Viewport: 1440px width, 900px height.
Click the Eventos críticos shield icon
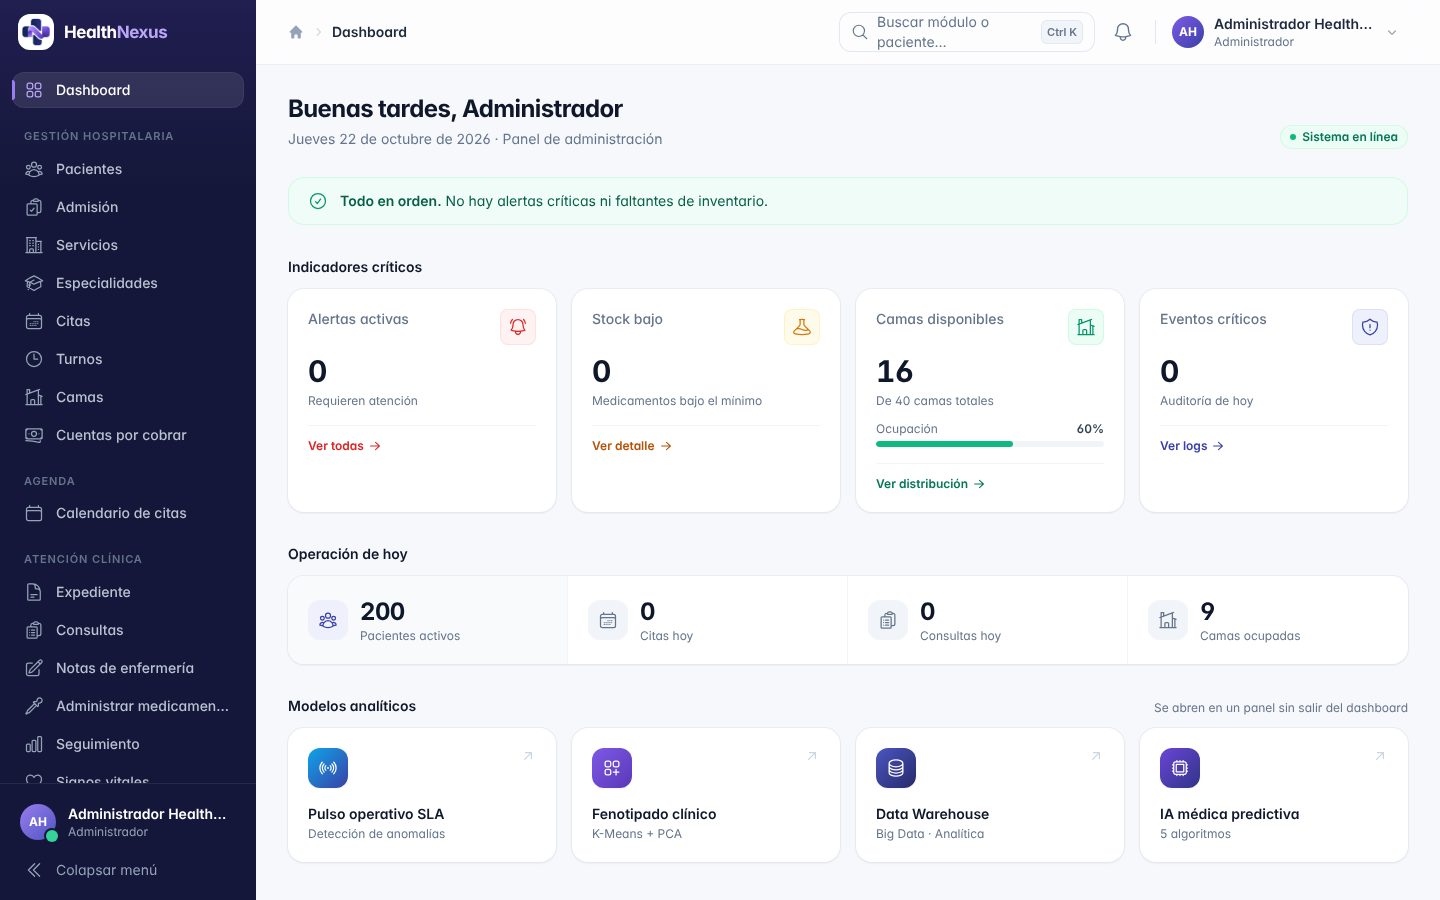(1370, 327)
